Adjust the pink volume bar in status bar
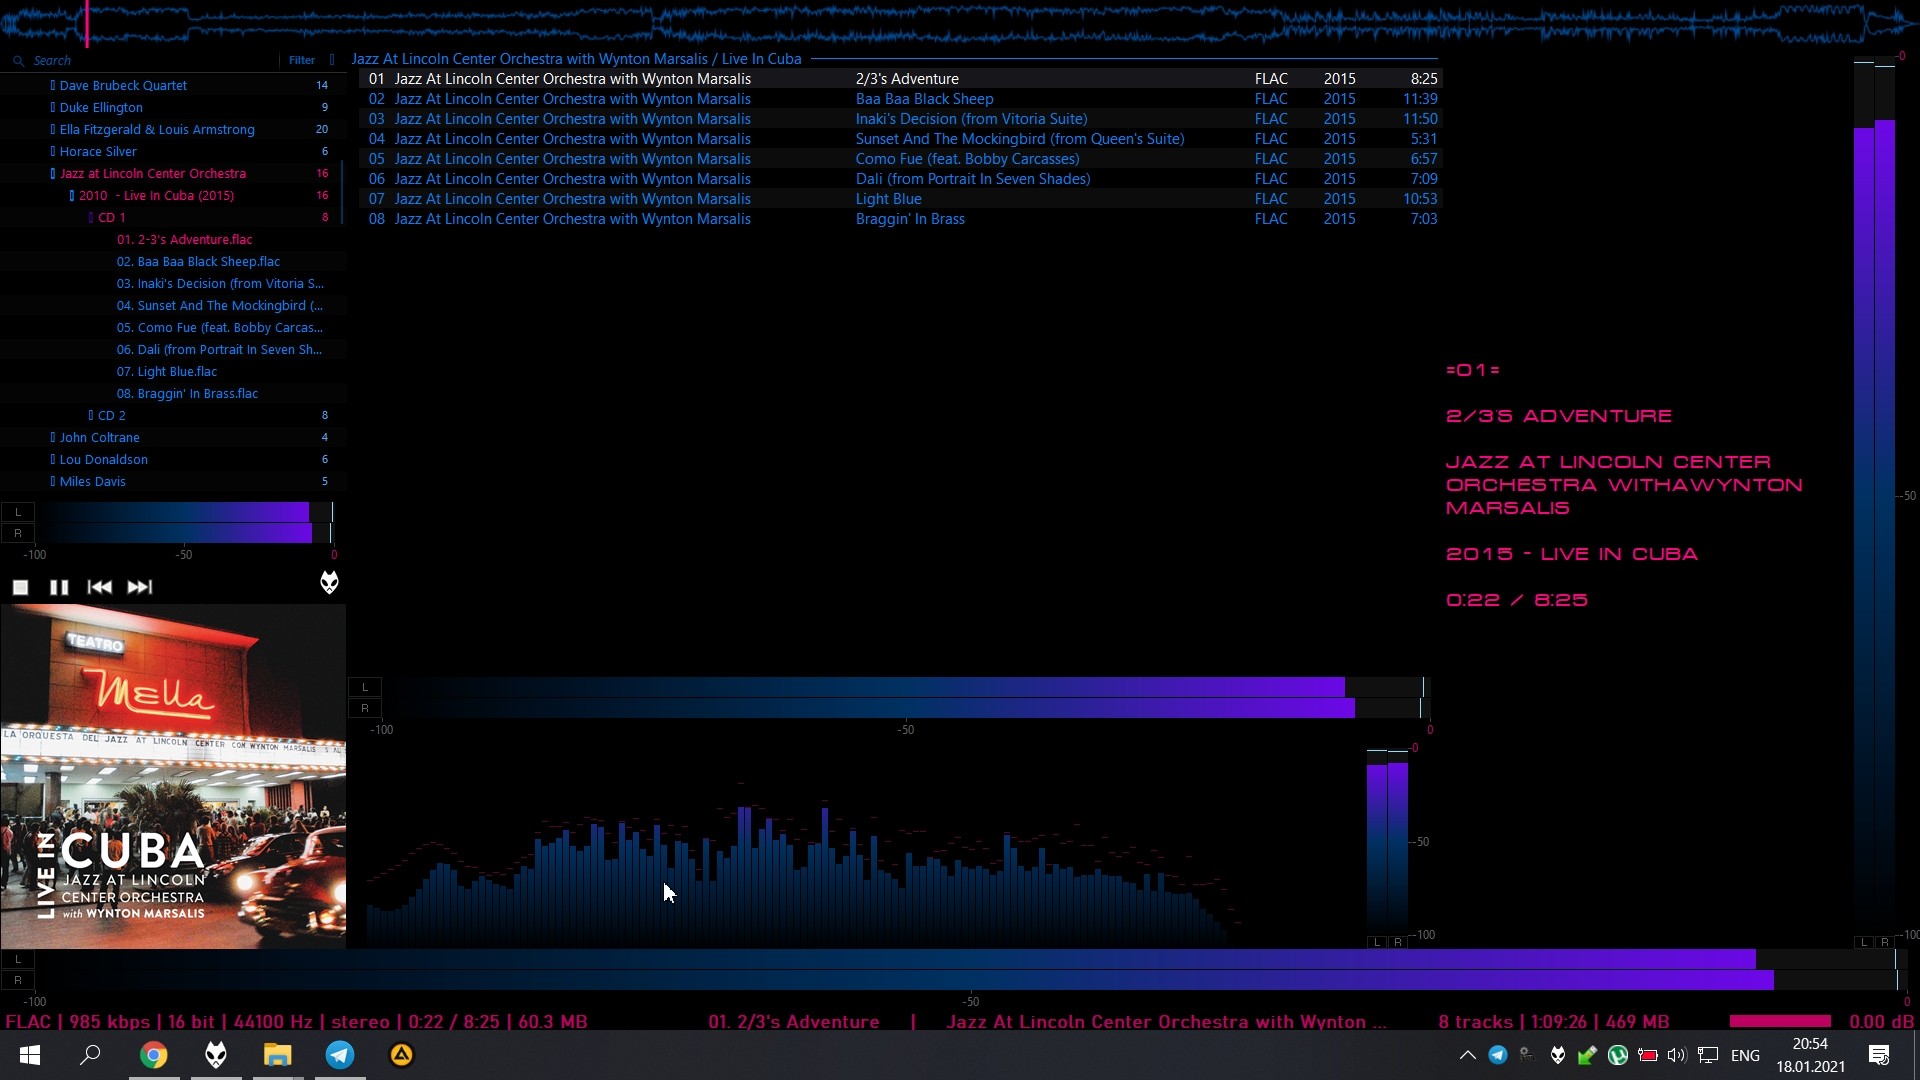The height and width of the screenshot is (1080, 1920). tap(1780, 1021)
